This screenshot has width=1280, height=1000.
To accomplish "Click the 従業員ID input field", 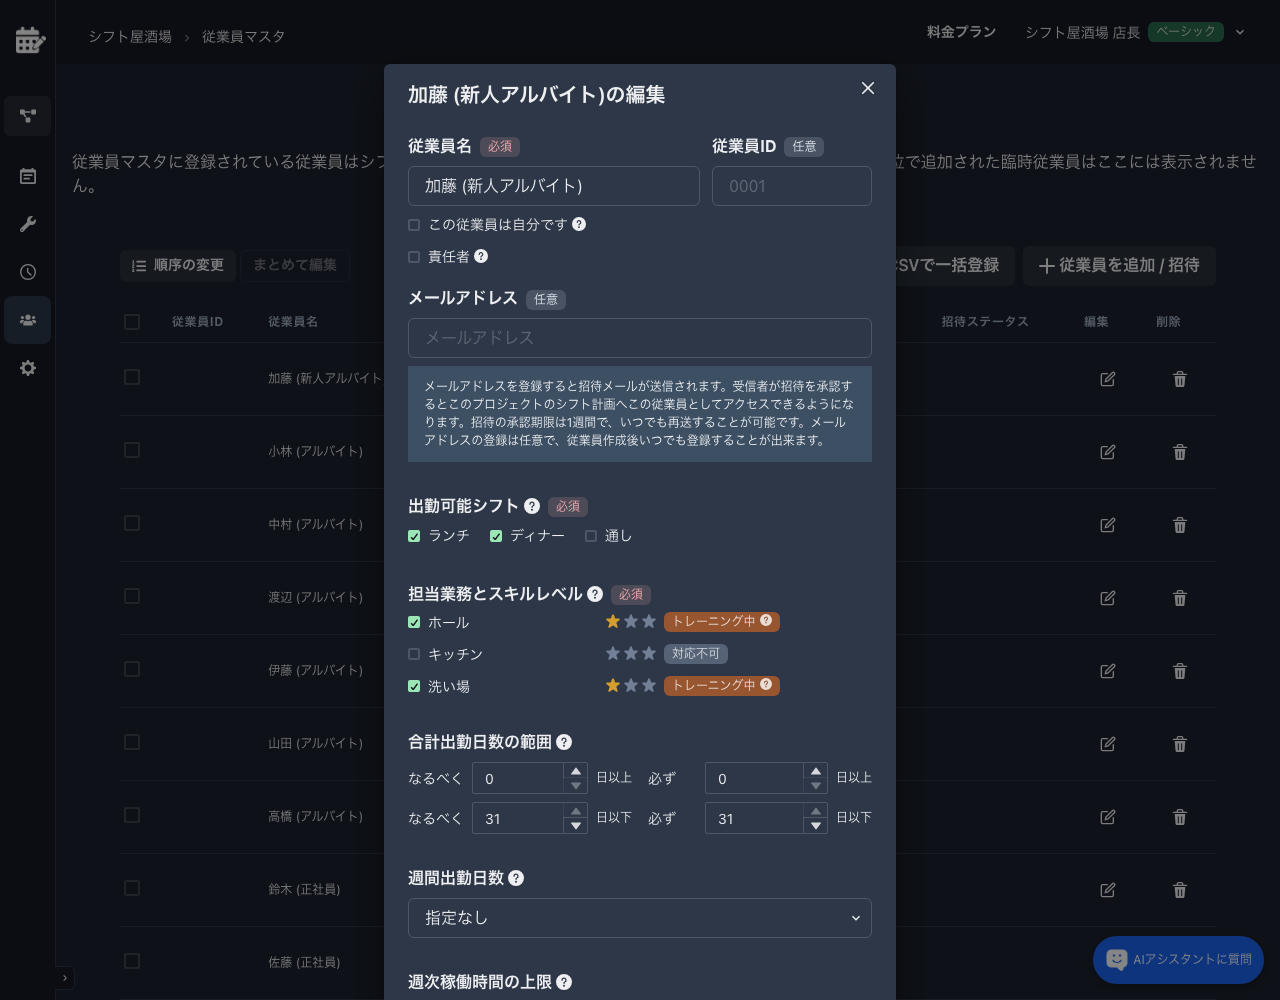I will coord(792,186).
